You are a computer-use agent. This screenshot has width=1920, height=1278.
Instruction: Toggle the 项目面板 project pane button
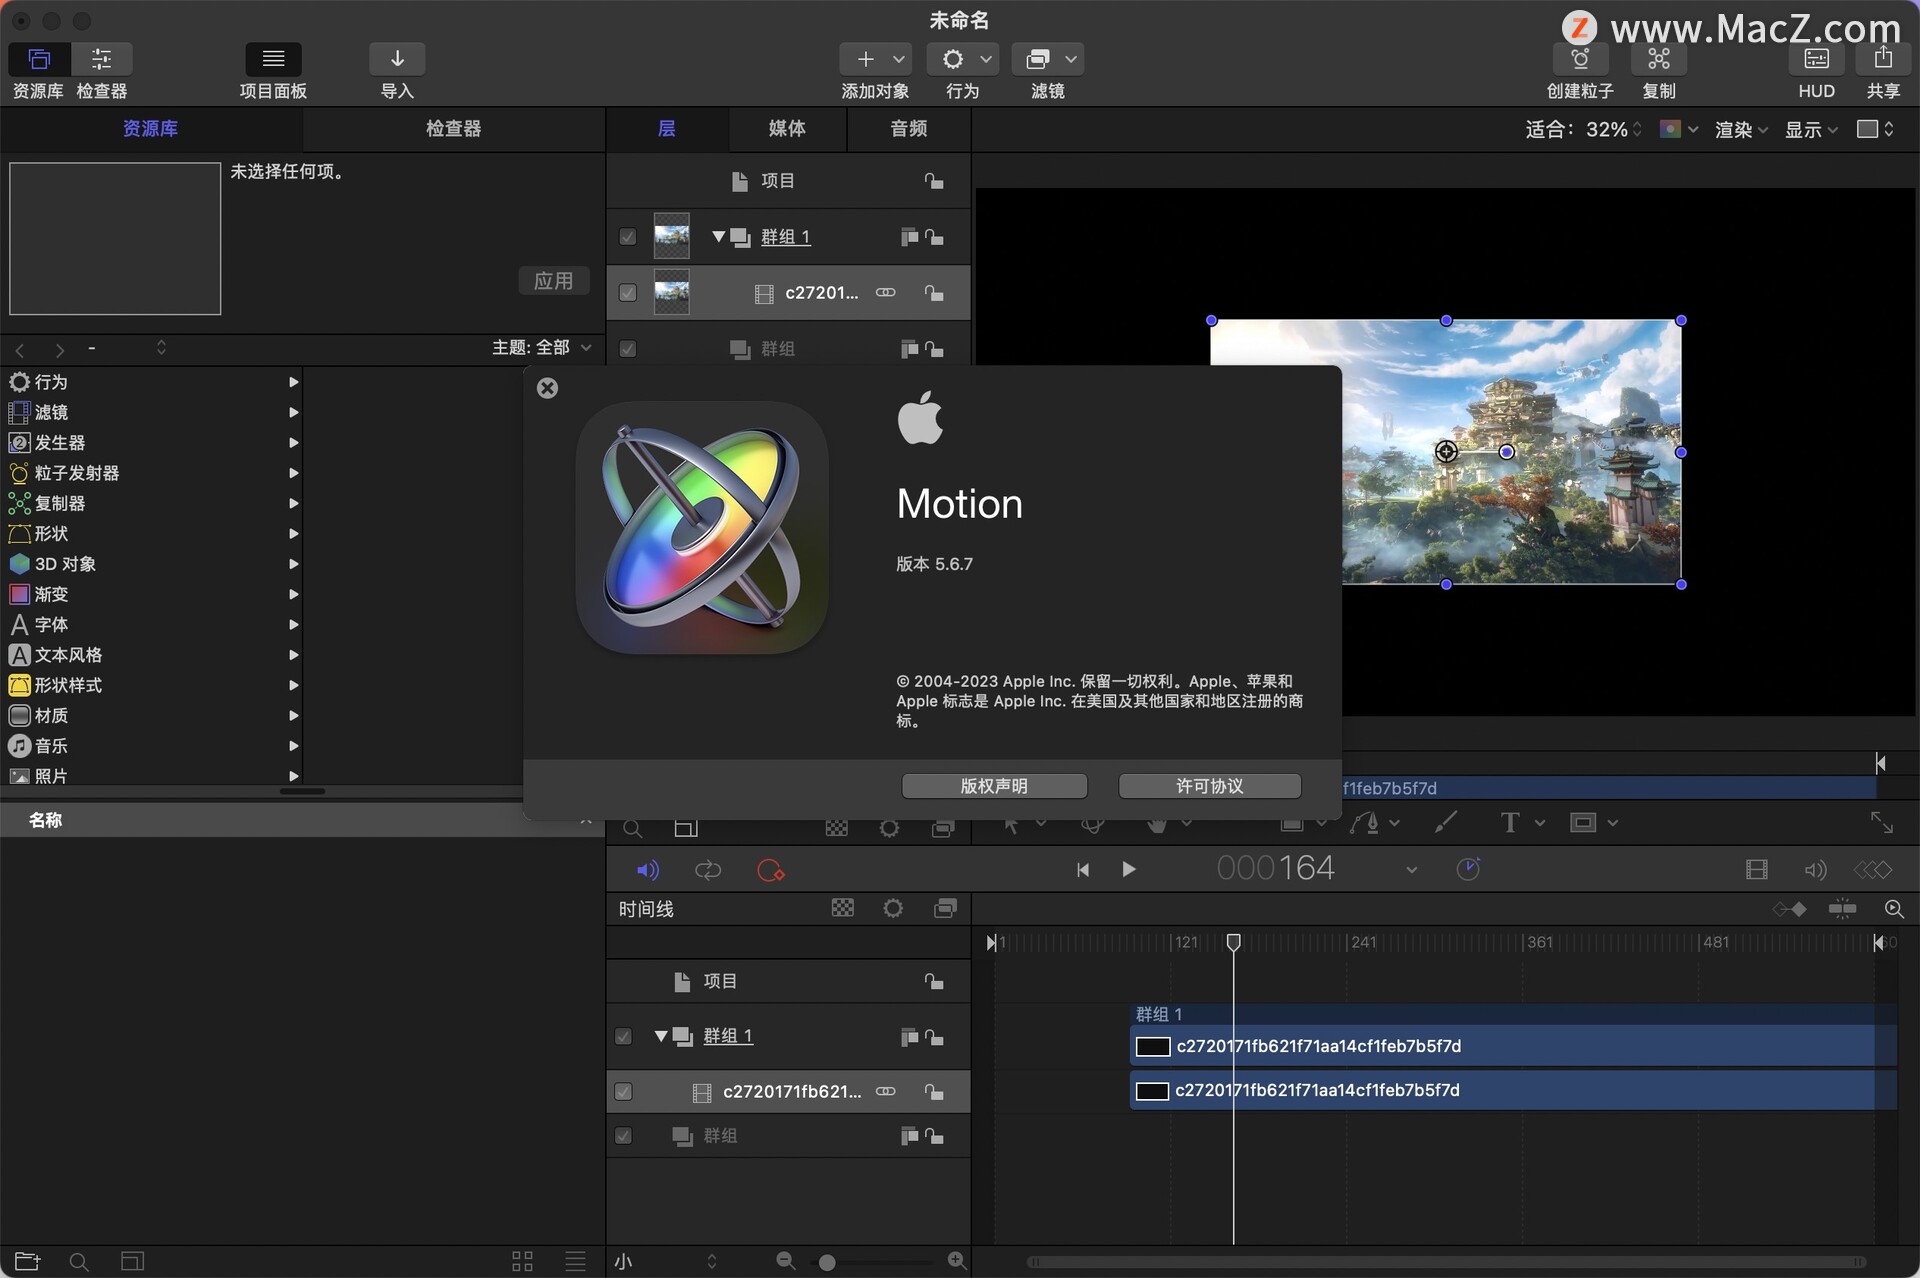coord(273,59)
